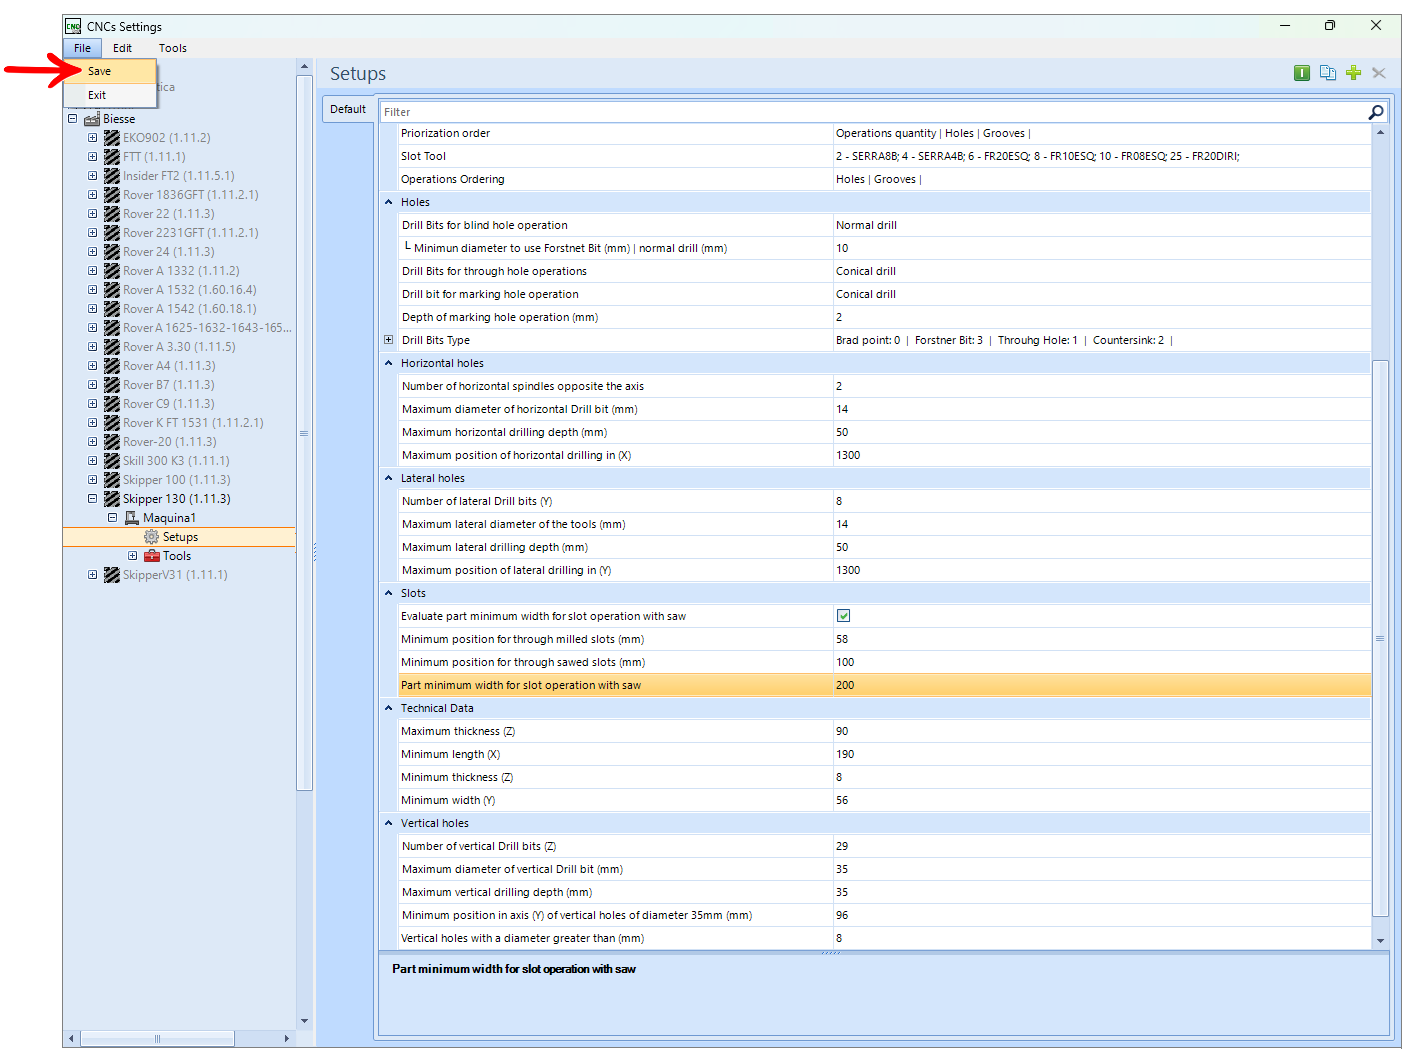Click the tree panel scroll down arrow
Viewport: 1423px width, 1060px height.
(304, 1021)
